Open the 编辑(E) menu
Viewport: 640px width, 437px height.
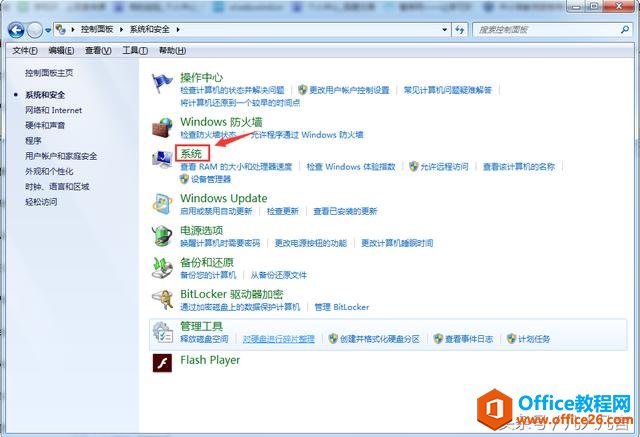[x=61, y=51]
